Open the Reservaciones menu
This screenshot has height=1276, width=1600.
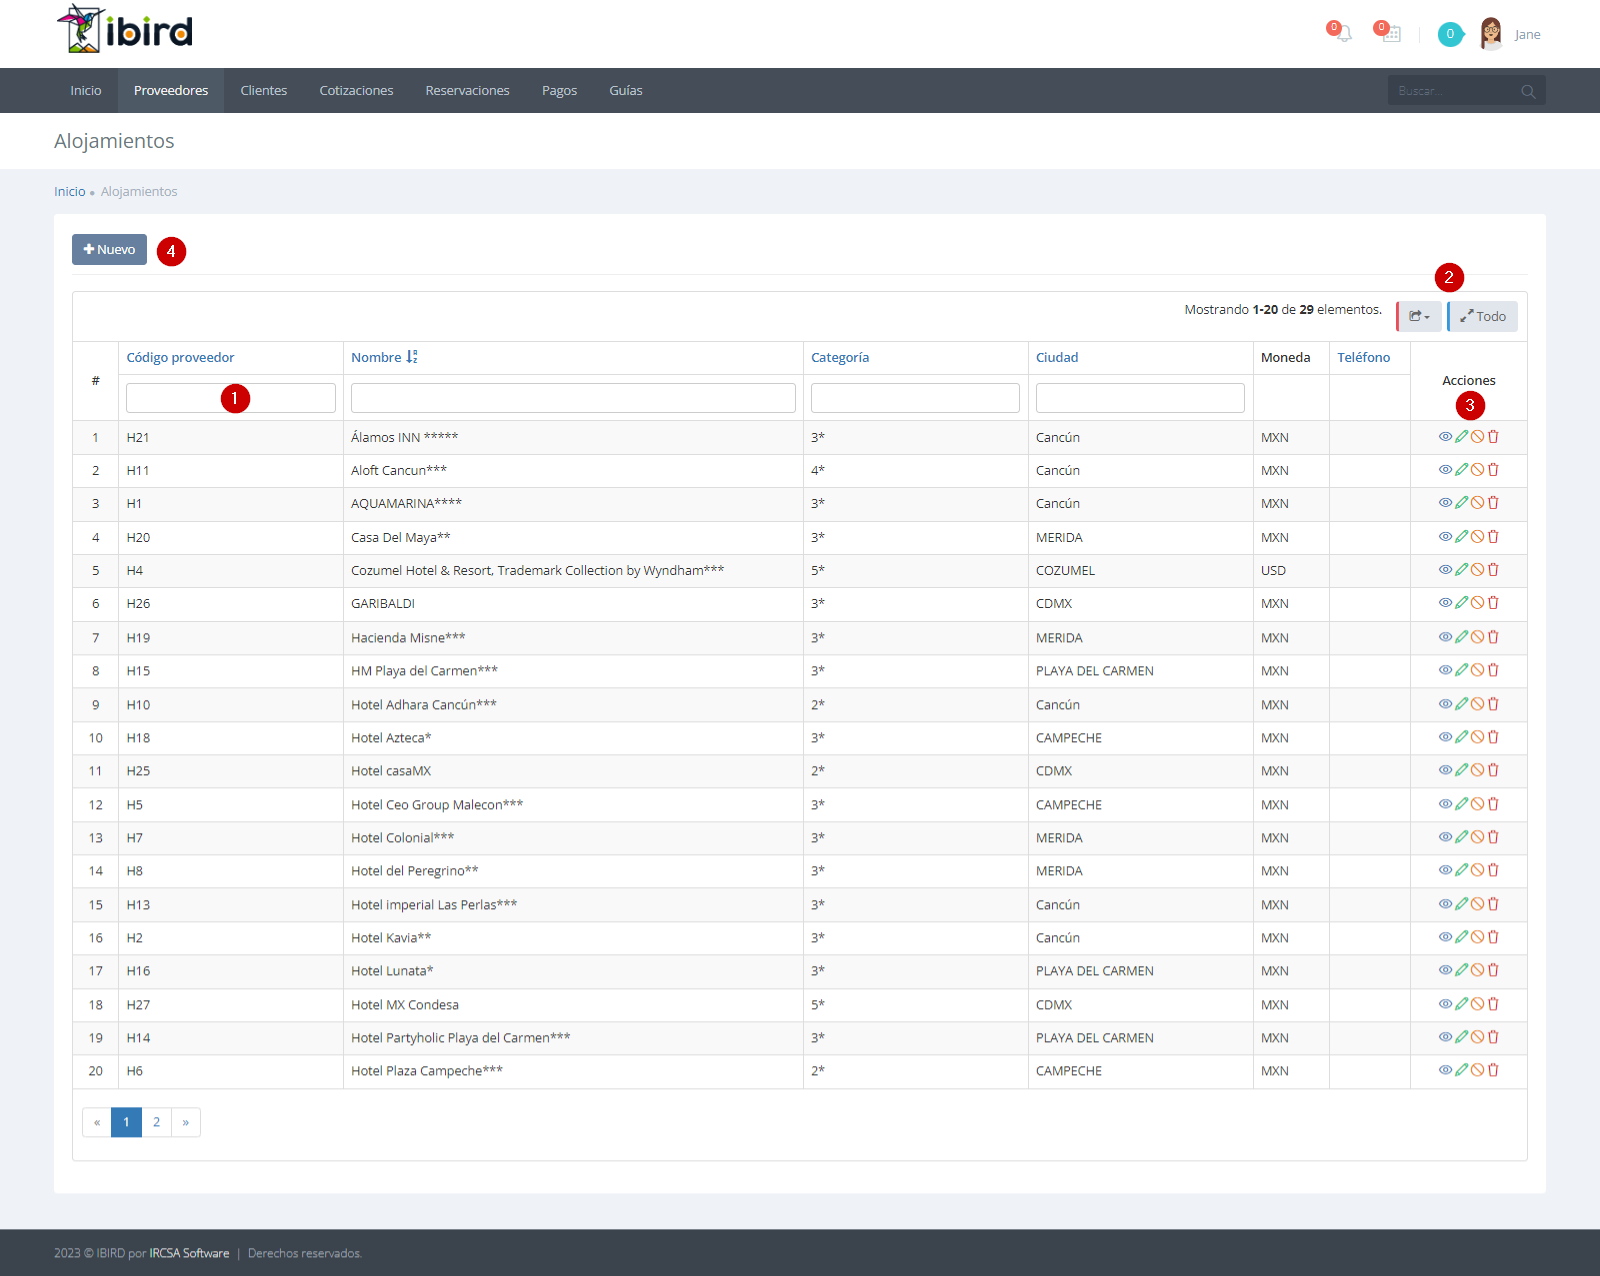click(467, 90)
